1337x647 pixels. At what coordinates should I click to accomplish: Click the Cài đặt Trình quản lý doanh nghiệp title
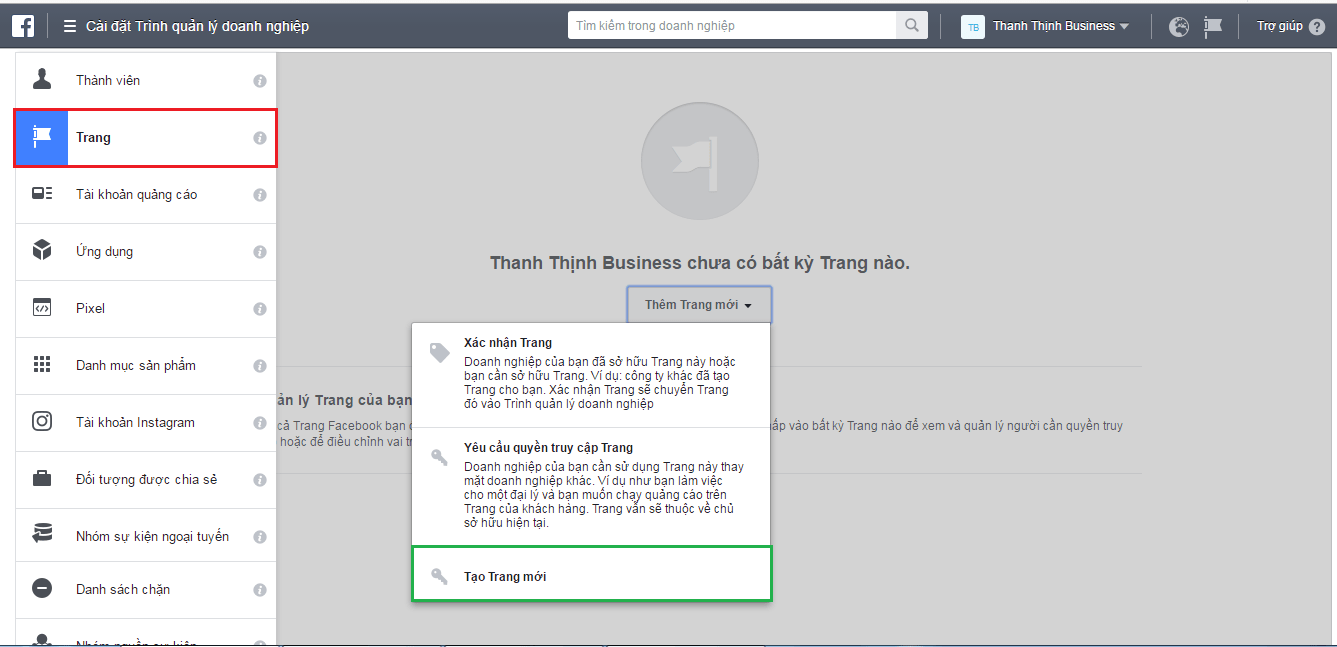coord(197,26)
